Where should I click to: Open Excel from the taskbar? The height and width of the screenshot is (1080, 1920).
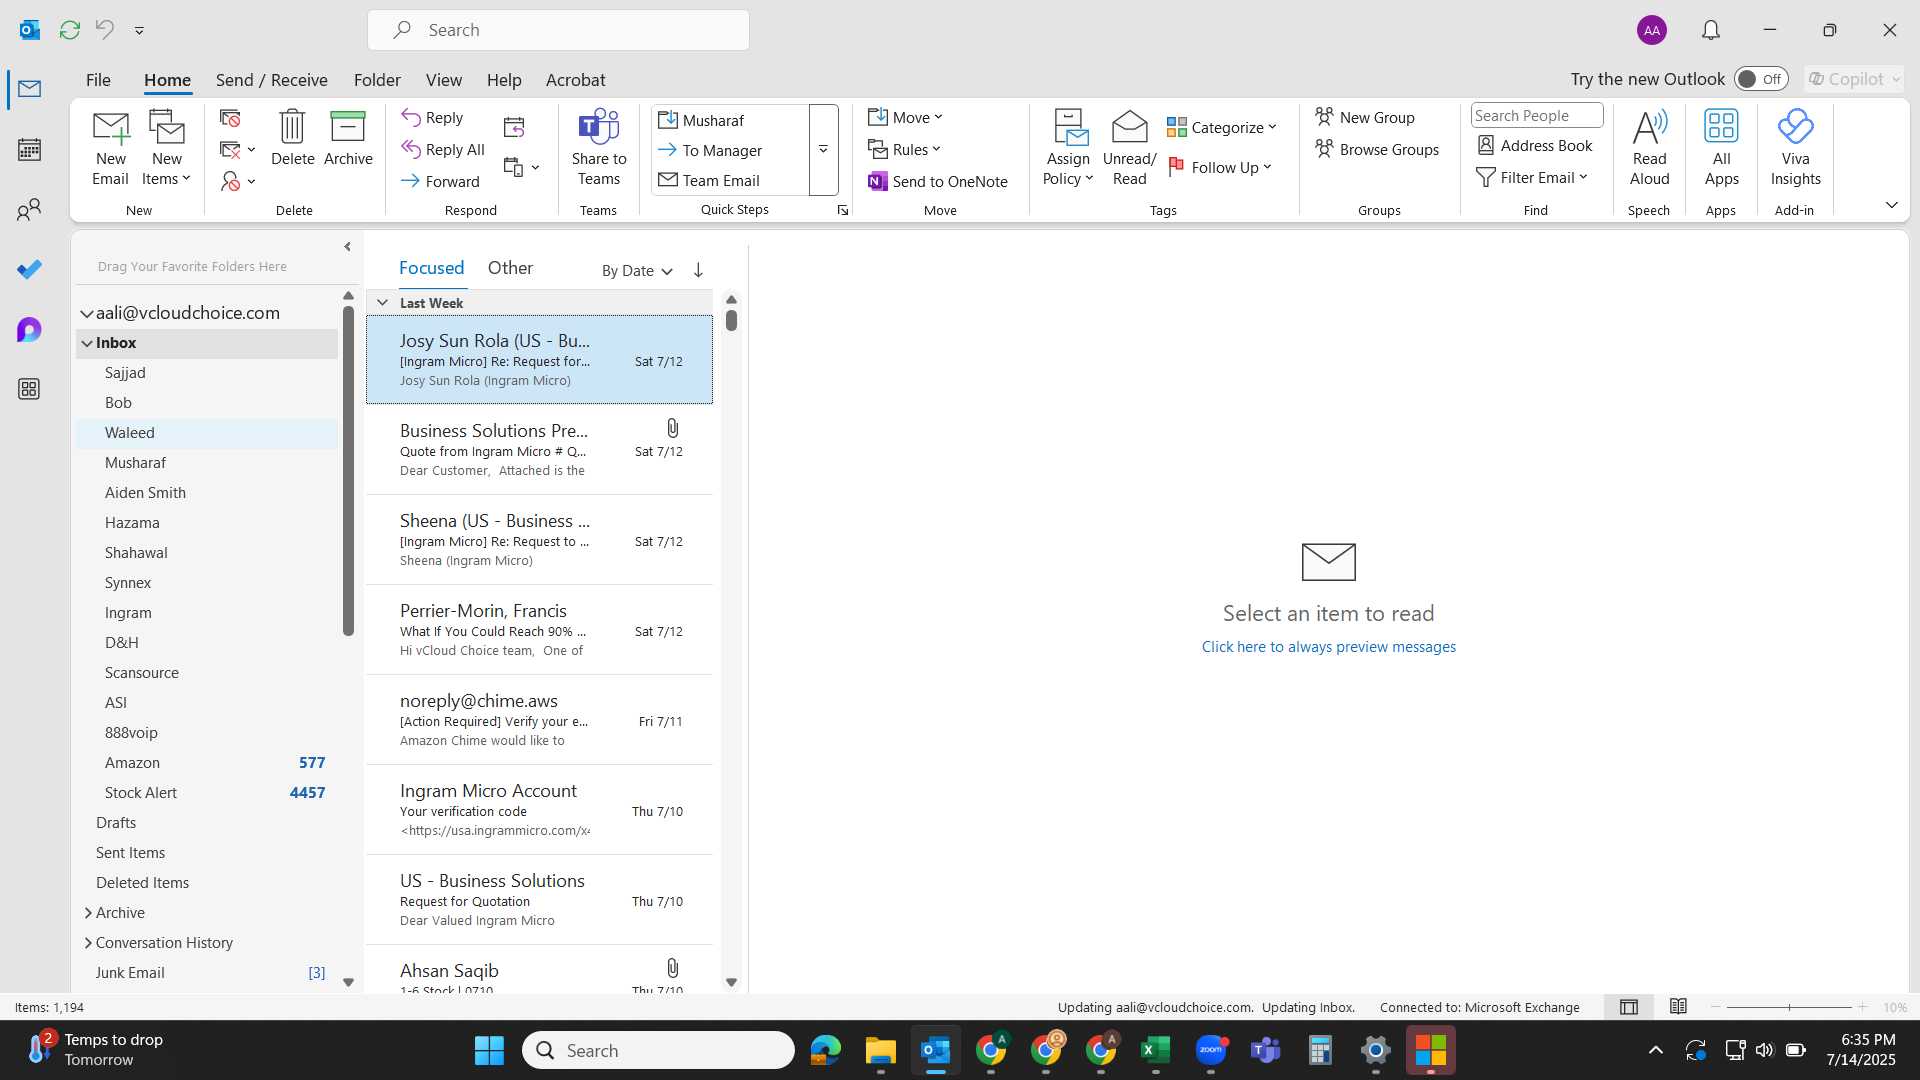tap(1155, 1050)
